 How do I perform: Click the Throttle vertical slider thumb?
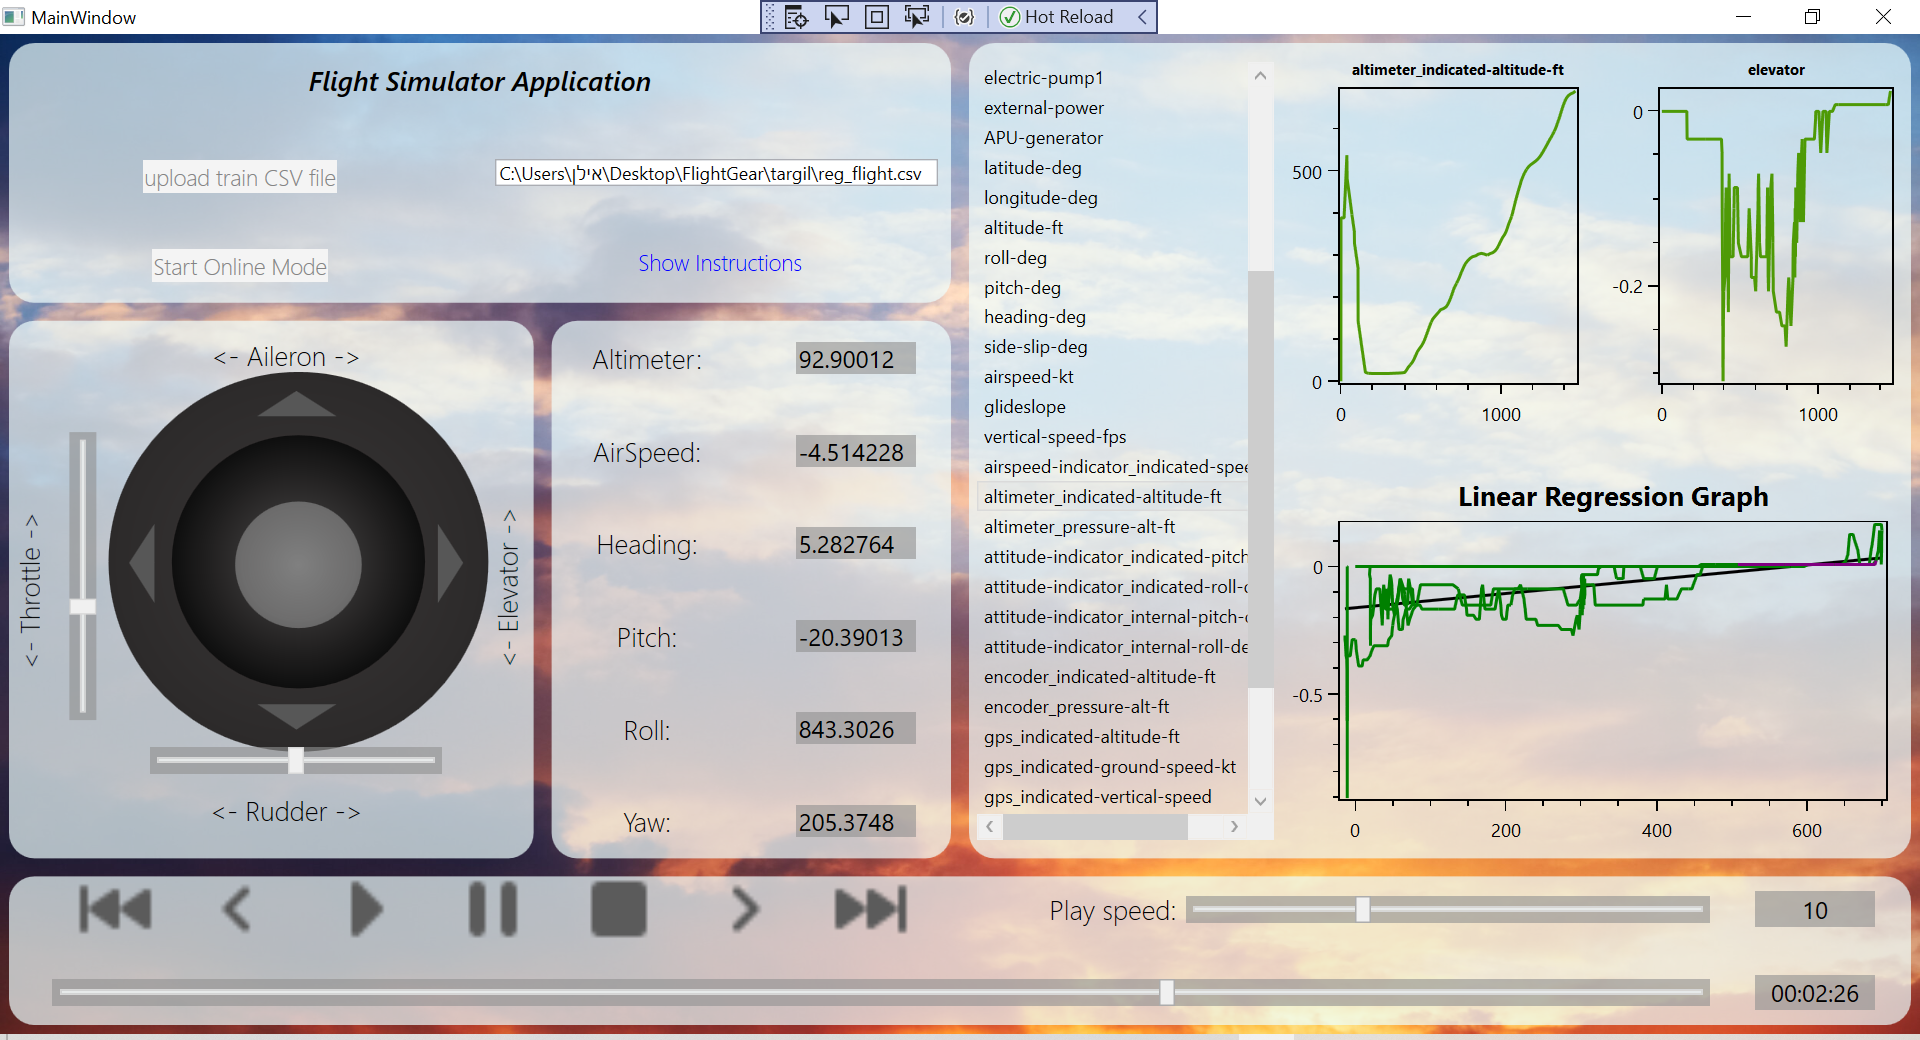(x=83, y=607)
